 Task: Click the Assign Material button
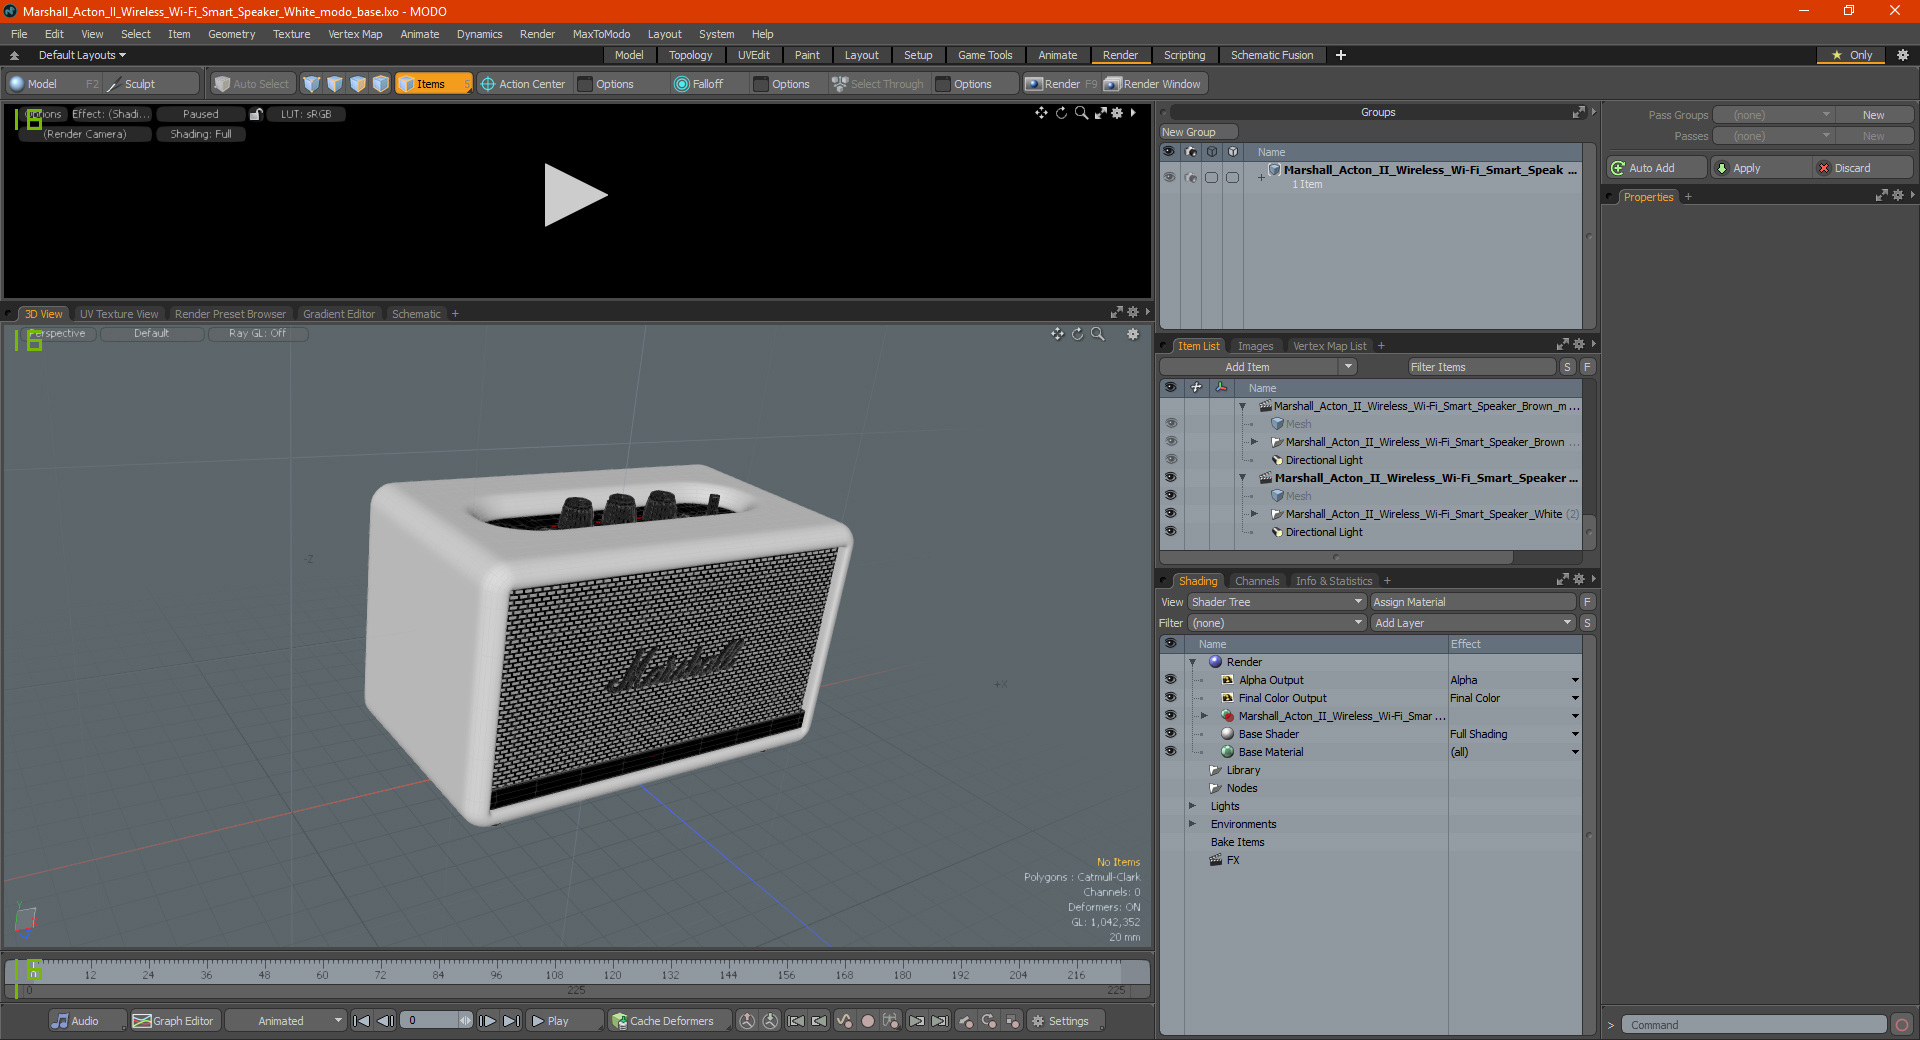click(x=1473, y=602)
